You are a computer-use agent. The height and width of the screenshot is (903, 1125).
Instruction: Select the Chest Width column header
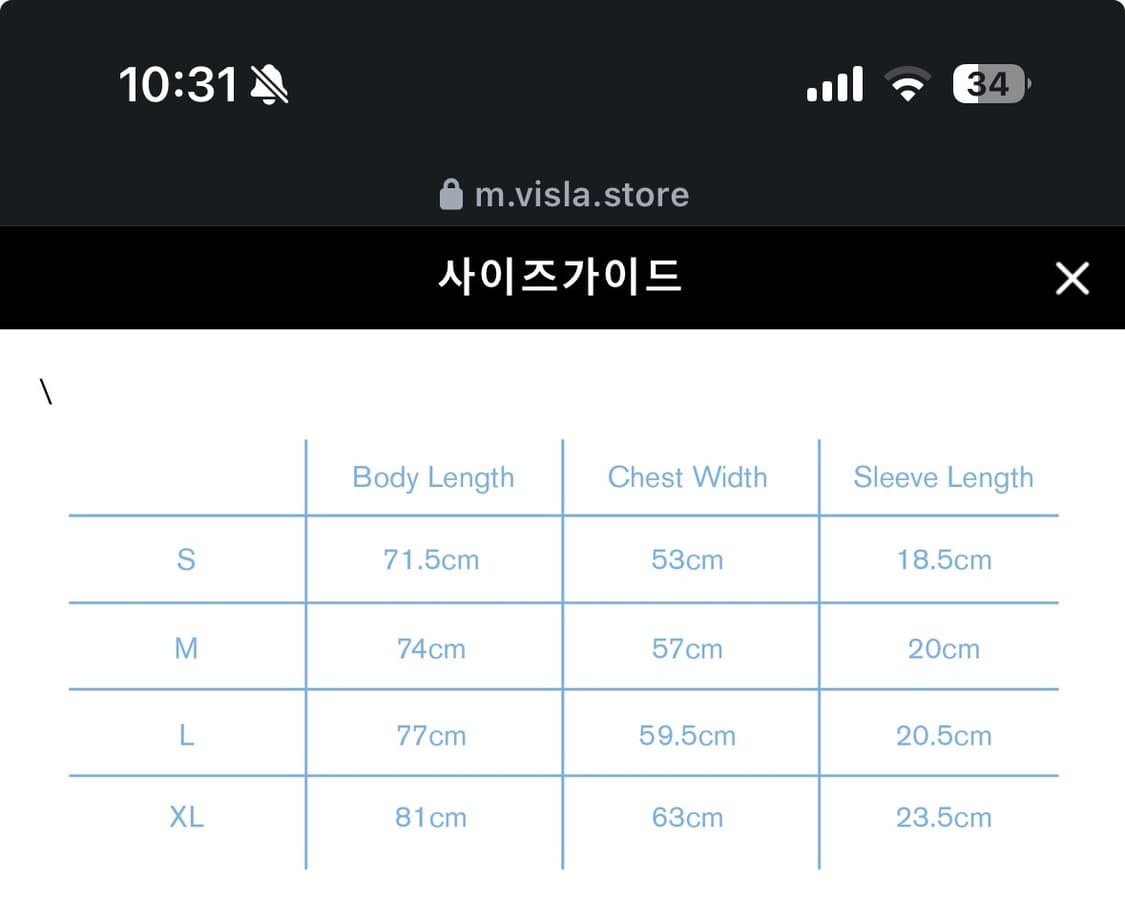[x=688, y=478]
